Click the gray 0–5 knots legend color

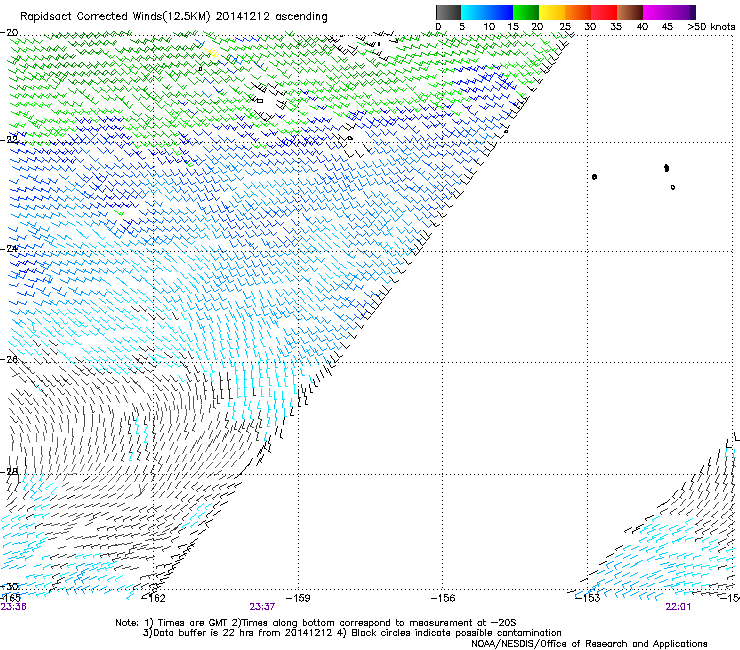448,12
